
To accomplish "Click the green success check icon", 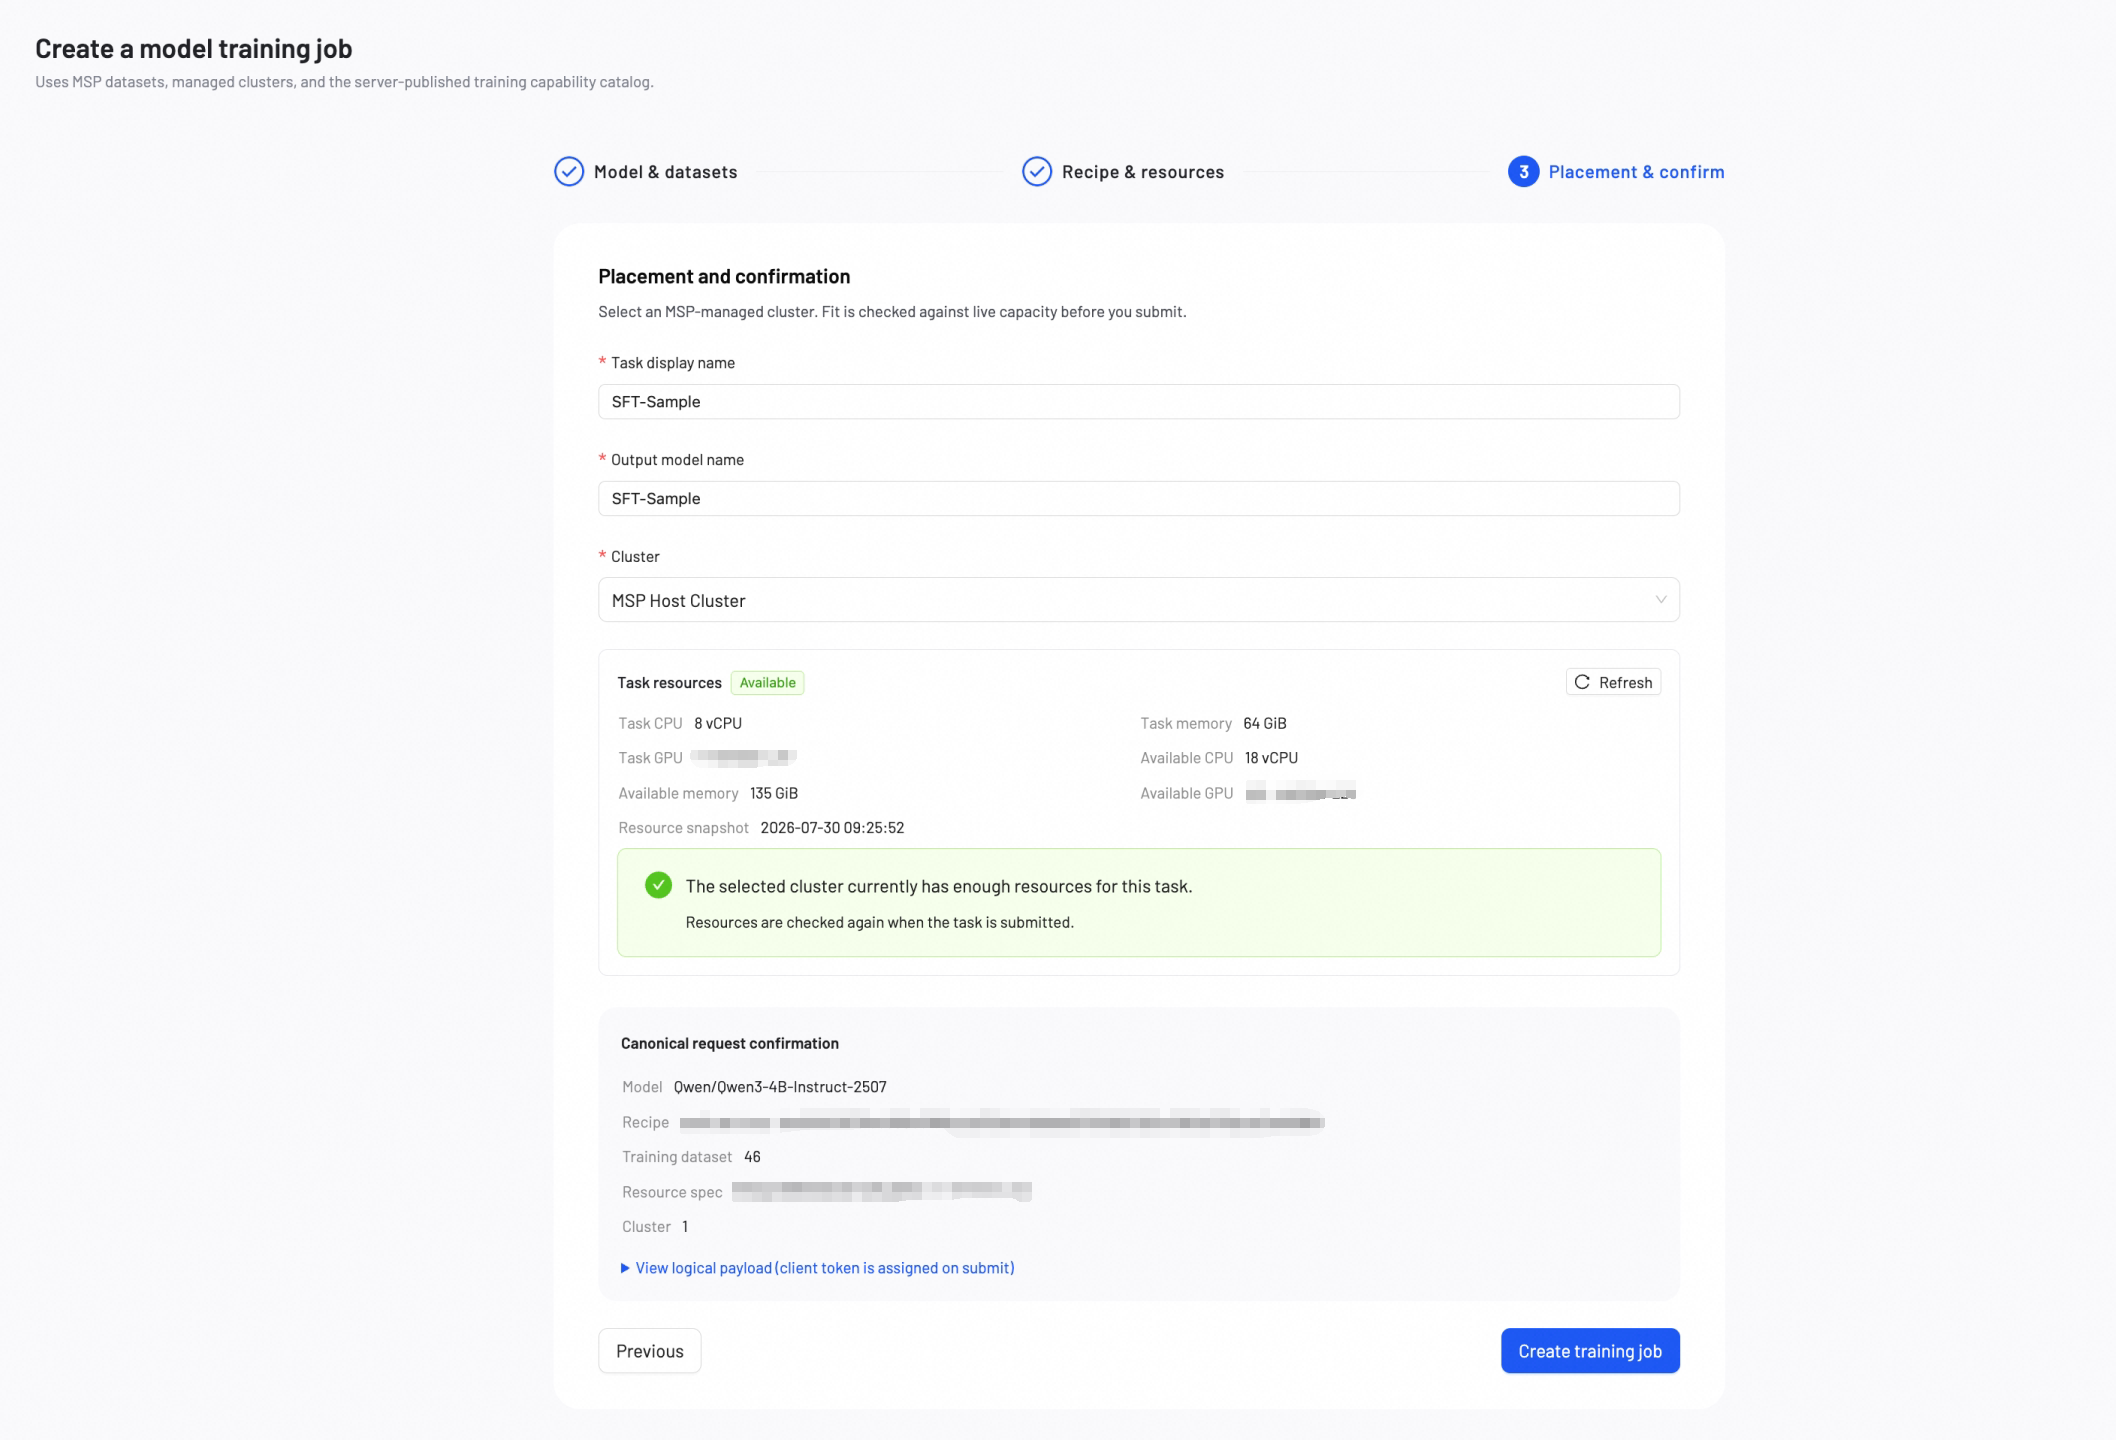I will coord(658,885).
